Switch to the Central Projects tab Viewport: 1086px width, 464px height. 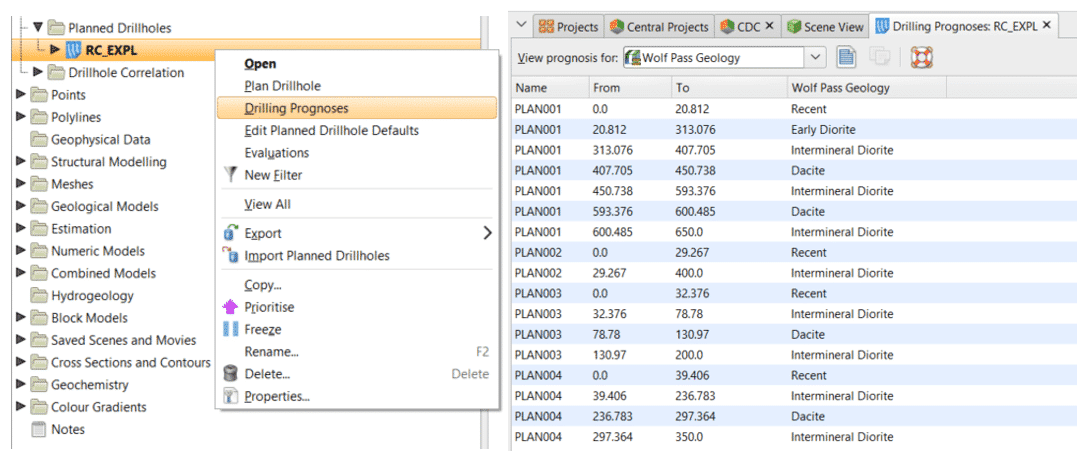pyautogui.click(x=659, y=27)
